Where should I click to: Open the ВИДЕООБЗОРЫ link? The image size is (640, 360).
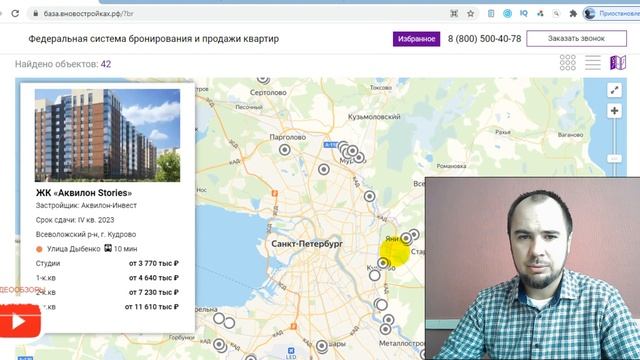22,289
